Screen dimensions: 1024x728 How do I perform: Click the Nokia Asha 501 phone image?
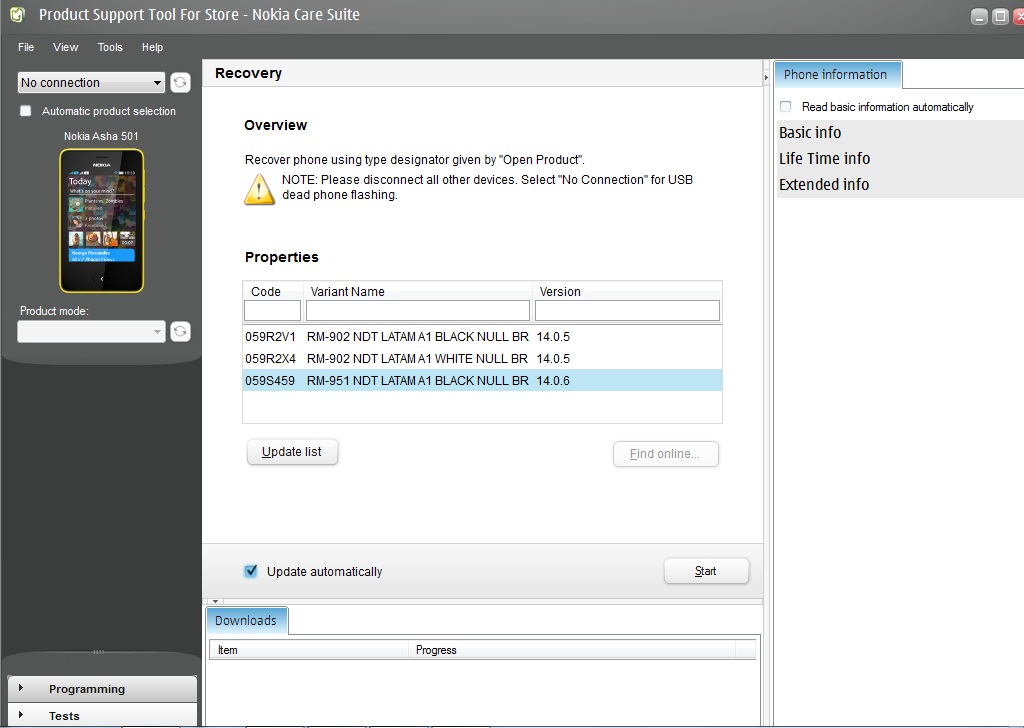(102, 221)
